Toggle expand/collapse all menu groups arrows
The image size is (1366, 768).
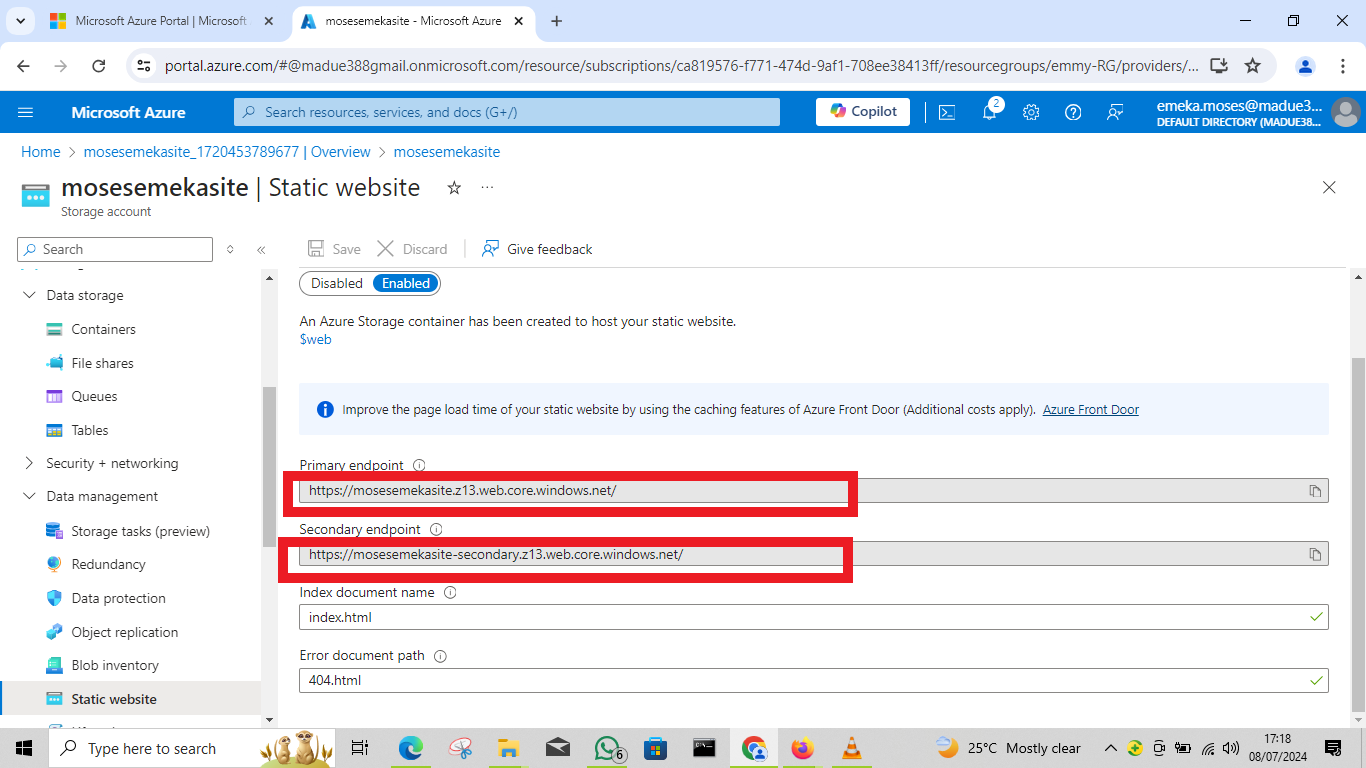click(x=230, y=249)
